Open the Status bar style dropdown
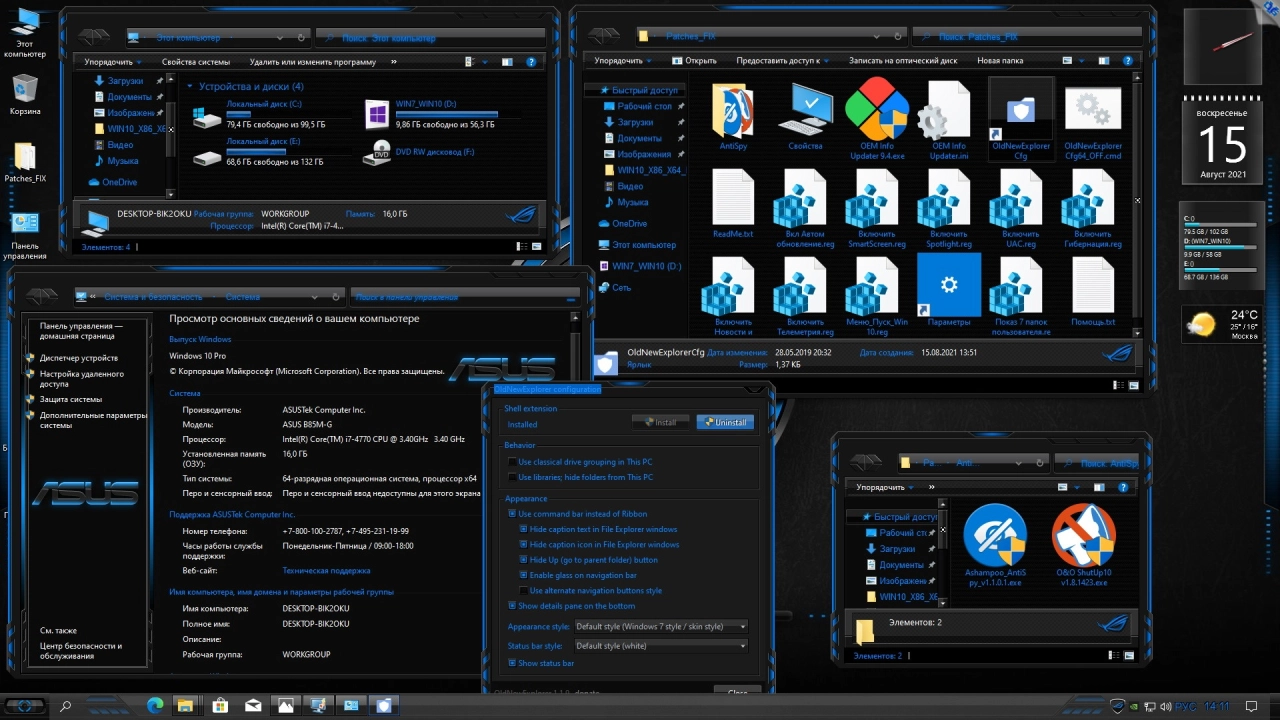This screenshot has width=1280, height=720. point(661,646)
